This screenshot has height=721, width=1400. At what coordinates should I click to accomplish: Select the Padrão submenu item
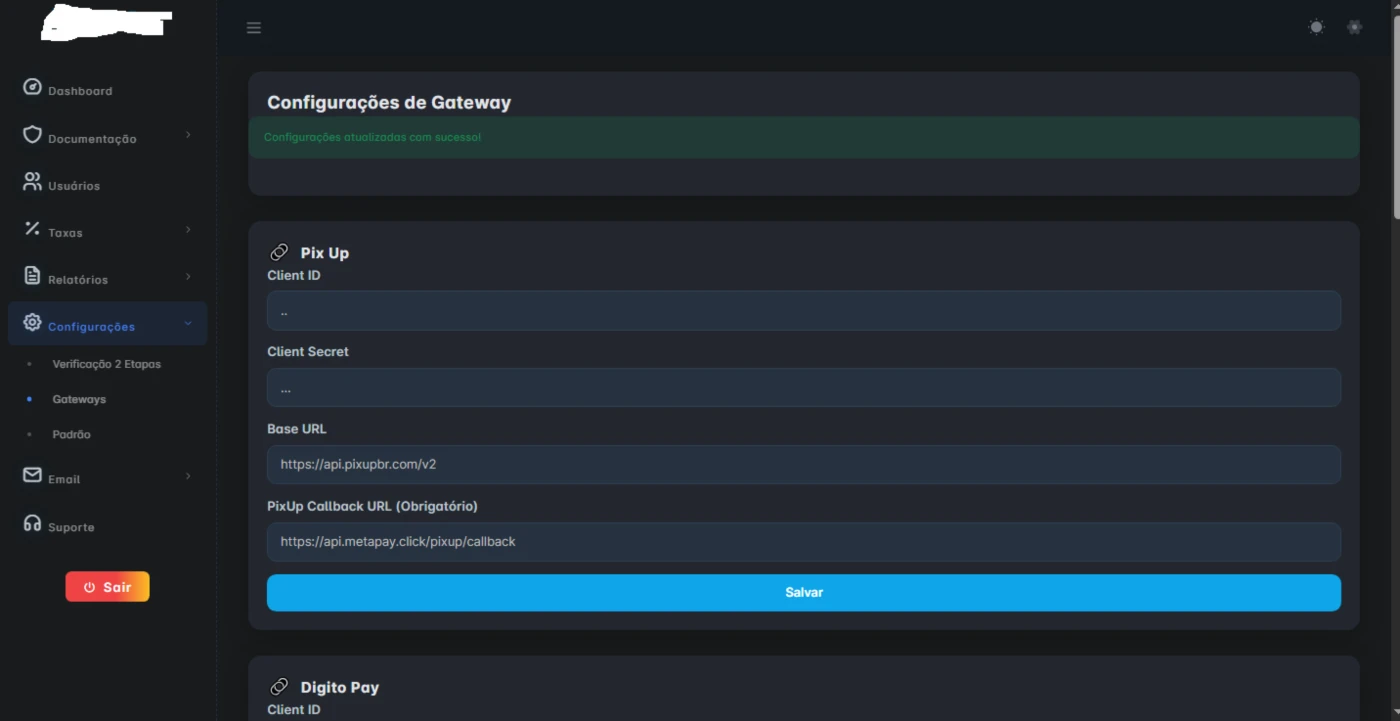click(71, 435)
